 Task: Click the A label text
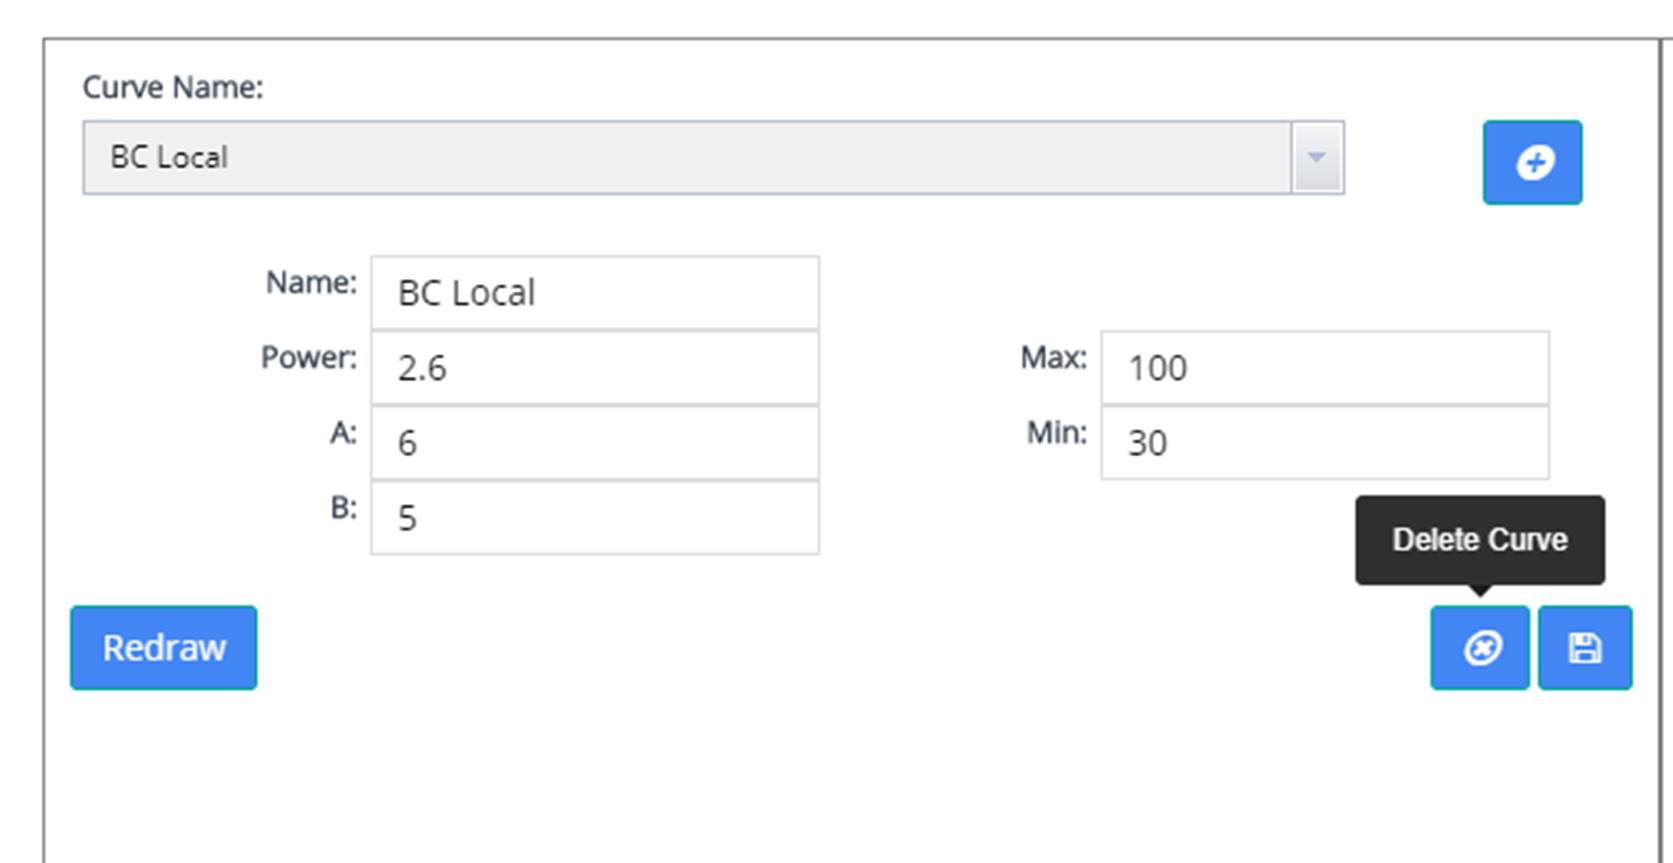coord(343,433)
